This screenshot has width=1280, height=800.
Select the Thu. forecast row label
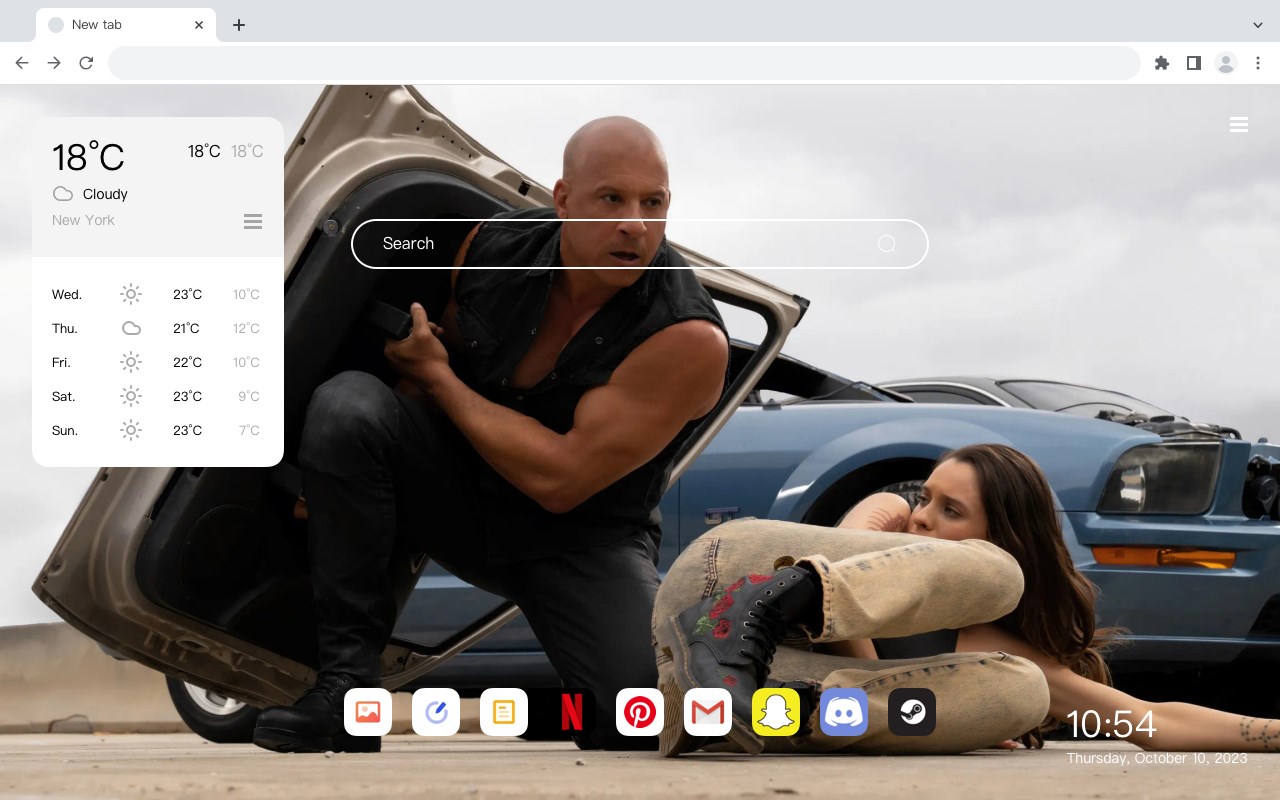click(x=65, y=329)
